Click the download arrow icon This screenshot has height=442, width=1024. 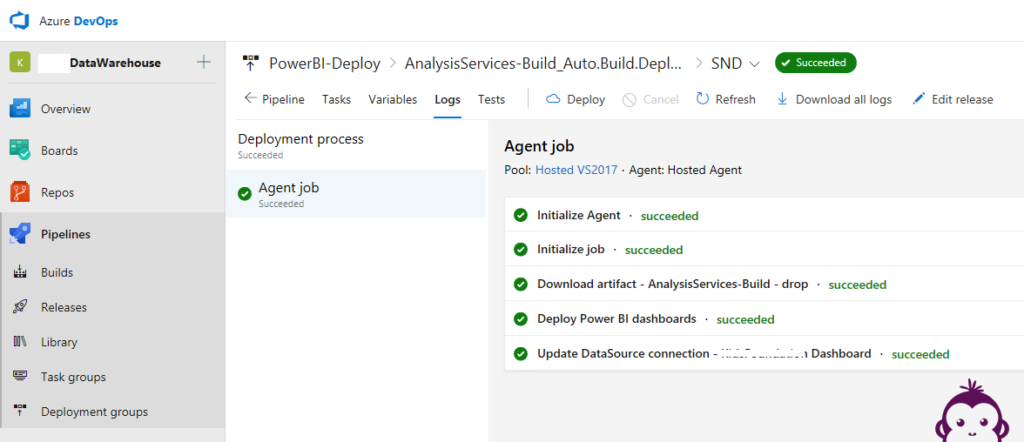[782, 99]
